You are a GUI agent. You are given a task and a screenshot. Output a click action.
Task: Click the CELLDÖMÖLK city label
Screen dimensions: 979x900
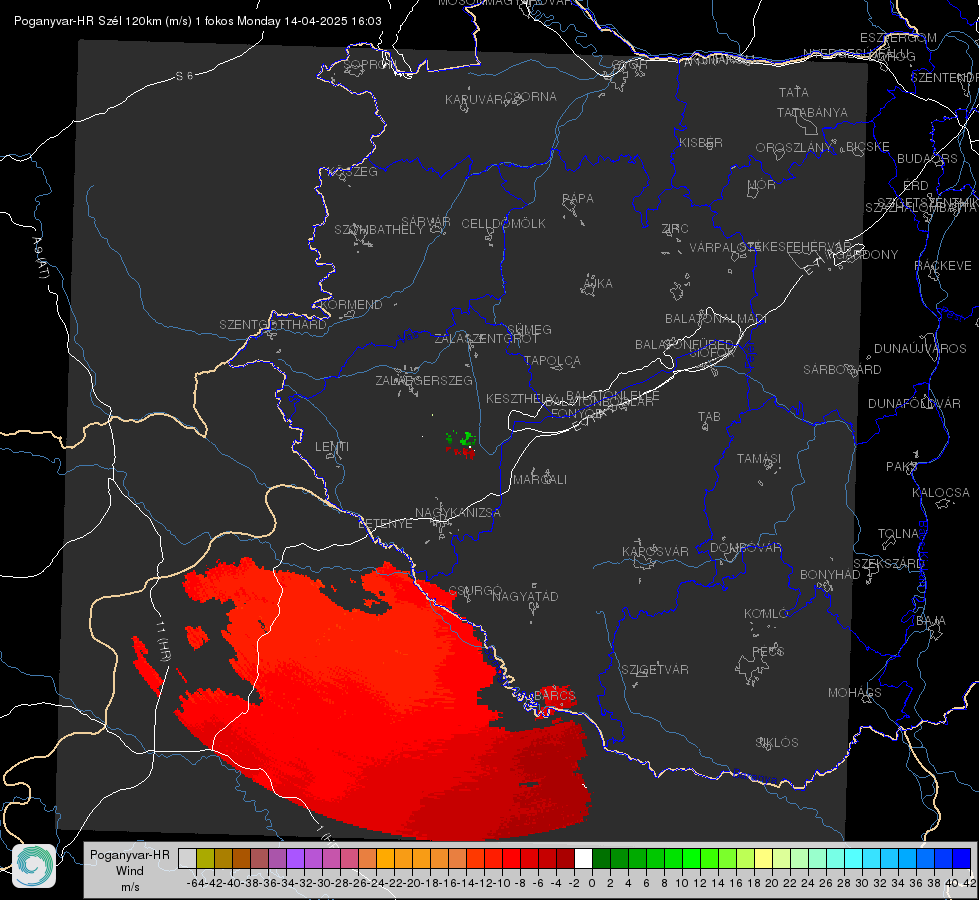(x=503, y=224)
